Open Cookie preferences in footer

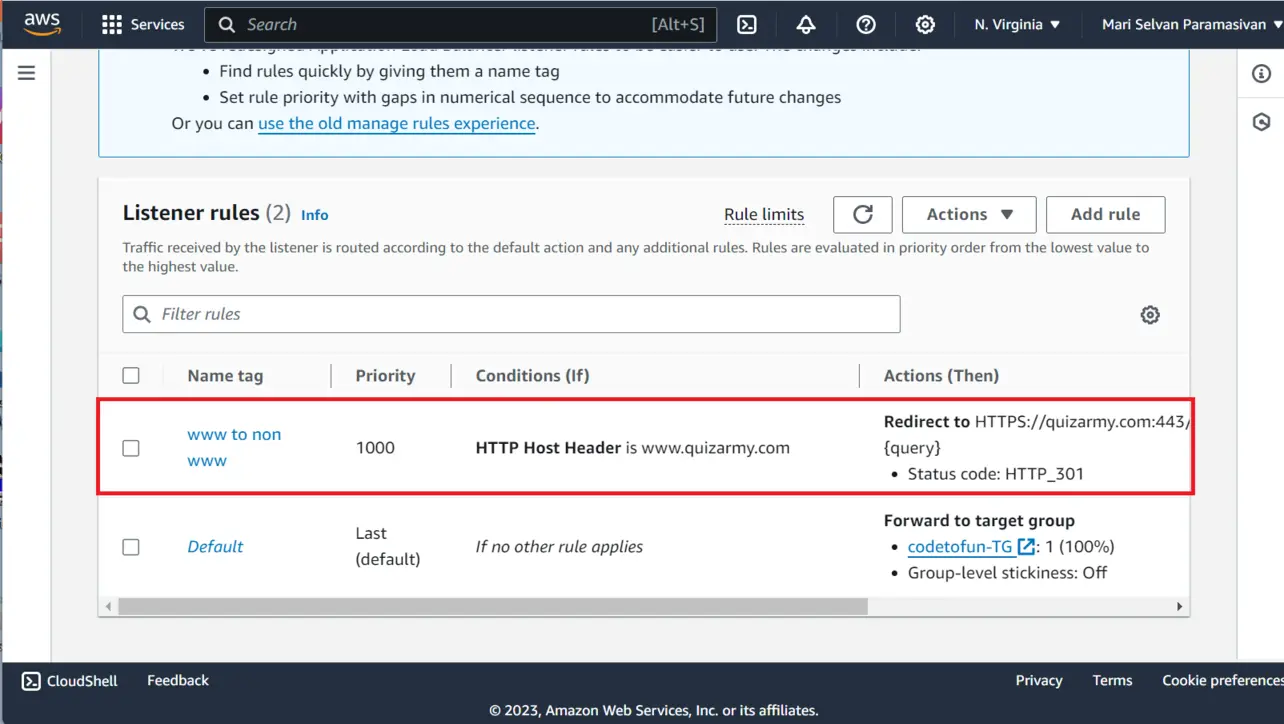(x=1222, y=681)
